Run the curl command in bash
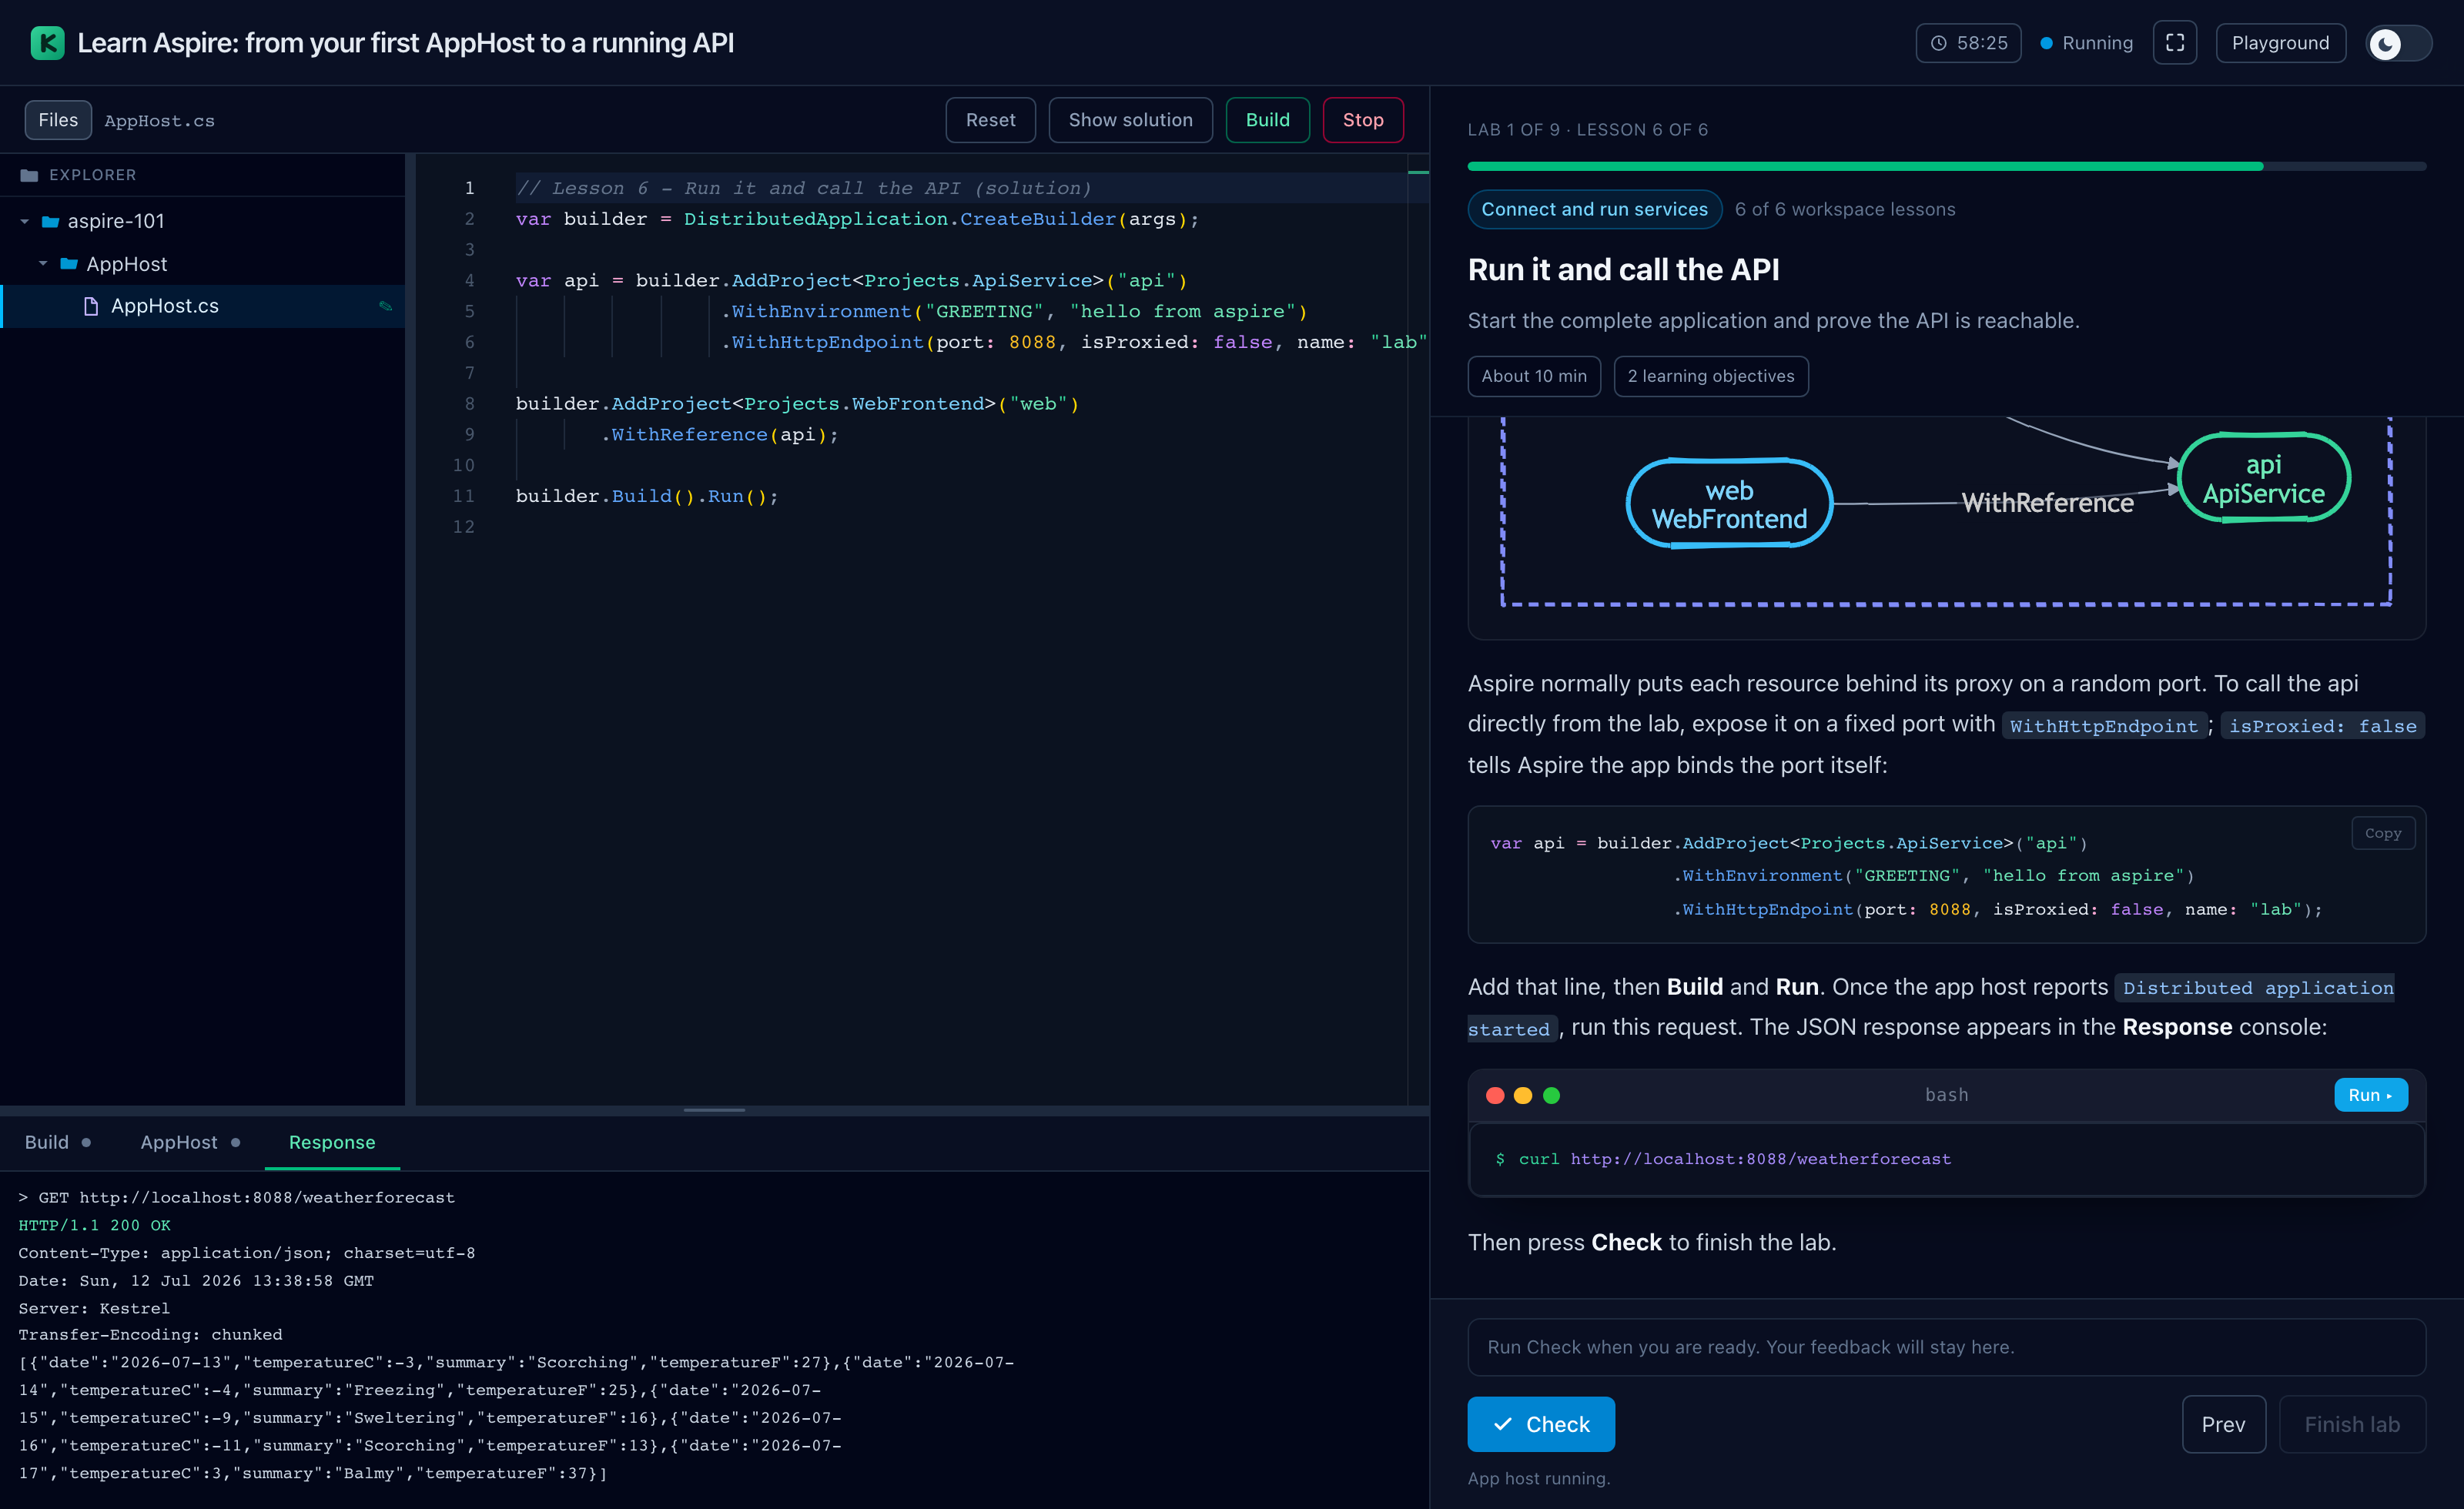This screenshot has height=1509, width=2464. pyautogui.click(x=2370, y=1095)
